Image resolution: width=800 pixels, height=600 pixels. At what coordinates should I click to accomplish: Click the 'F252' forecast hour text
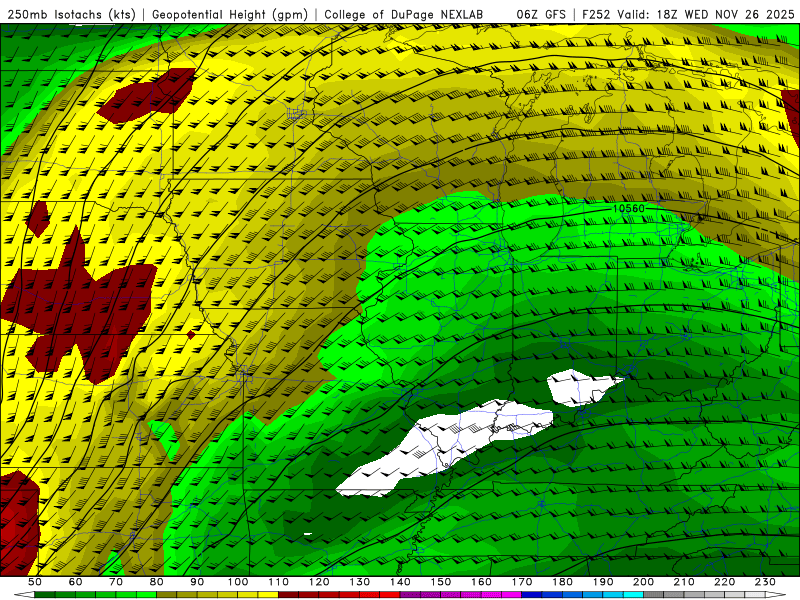pos(596,14)
